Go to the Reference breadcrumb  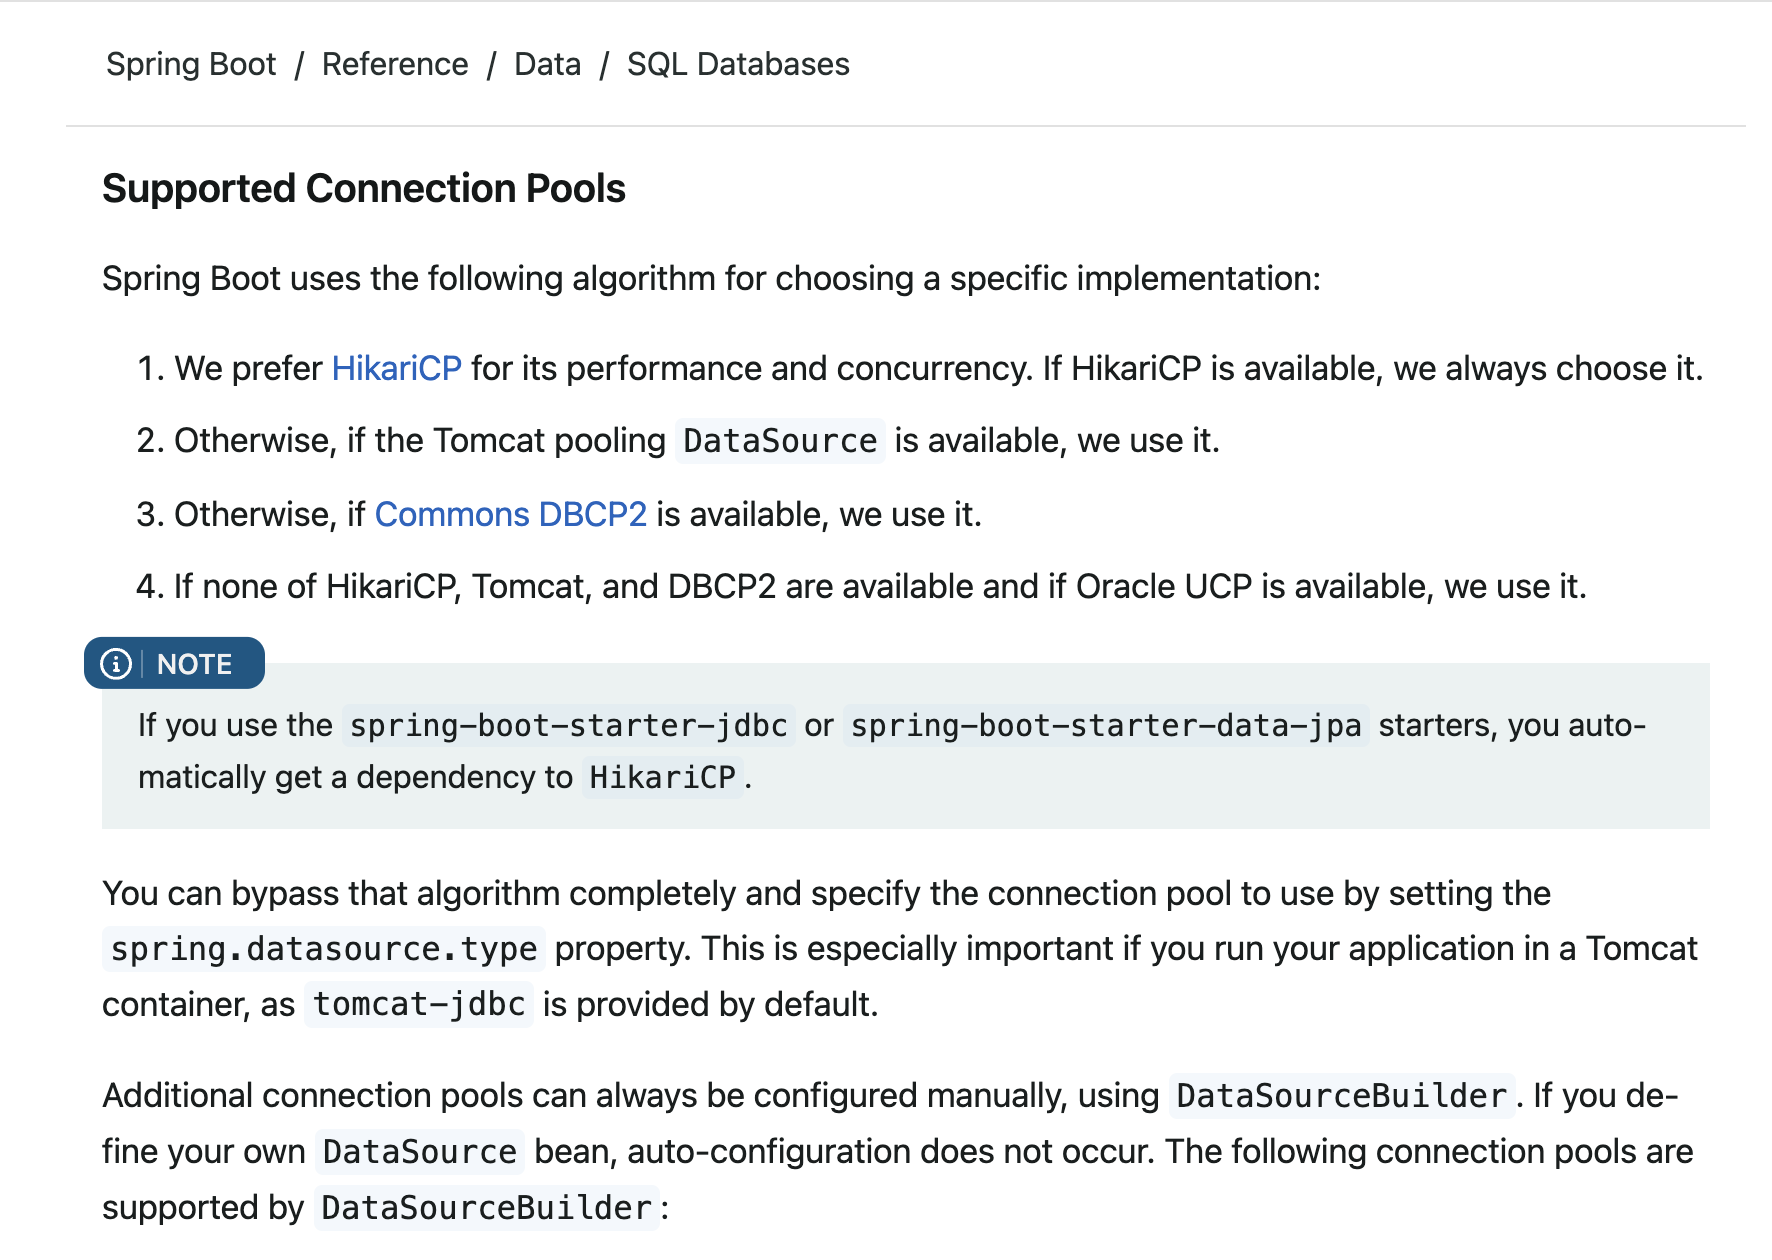coord(395,64)
